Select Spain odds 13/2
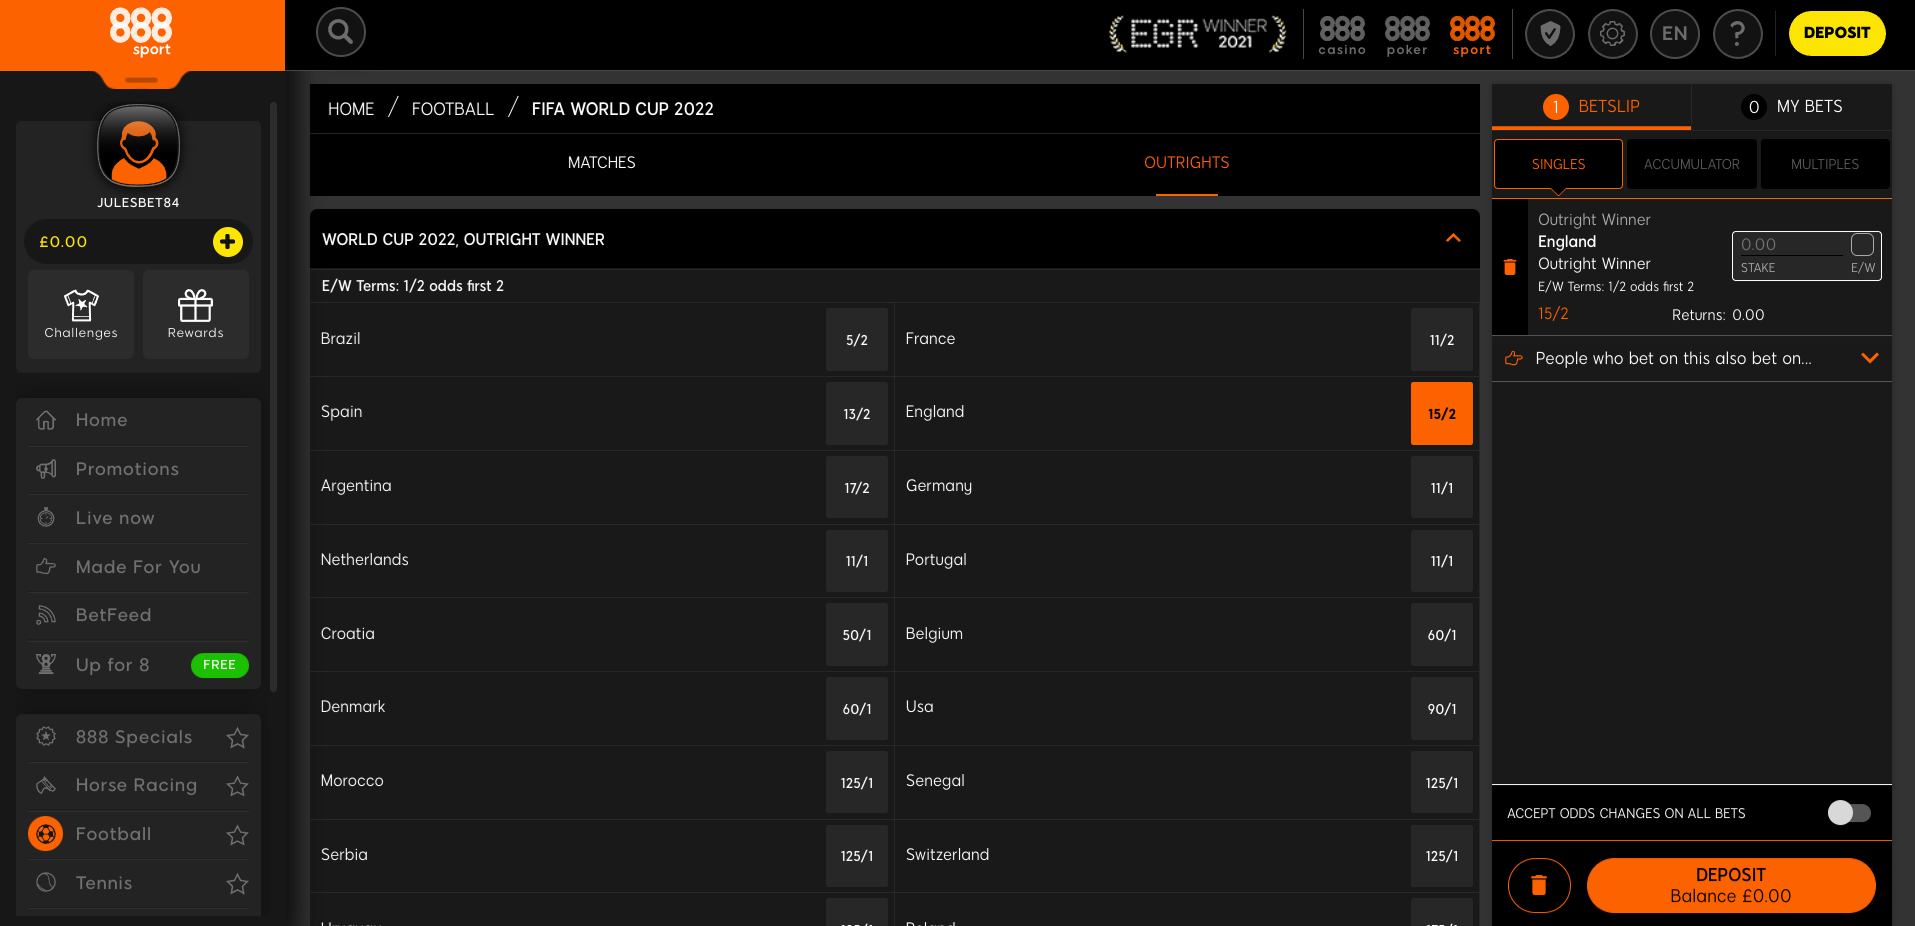This screenshot has height=926, width=1915. point(857,414)
